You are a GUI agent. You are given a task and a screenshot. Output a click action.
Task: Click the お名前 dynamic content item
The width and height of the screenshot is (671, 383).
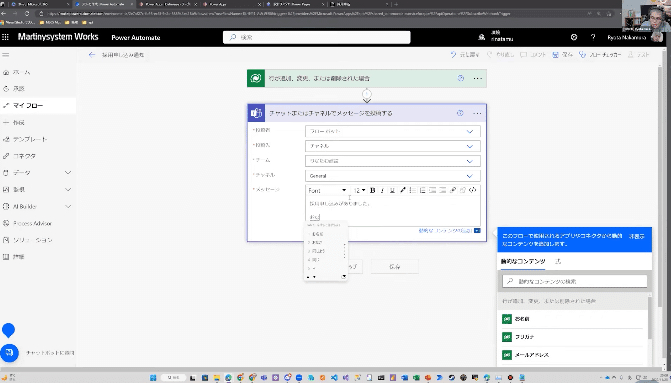(573, 319)
